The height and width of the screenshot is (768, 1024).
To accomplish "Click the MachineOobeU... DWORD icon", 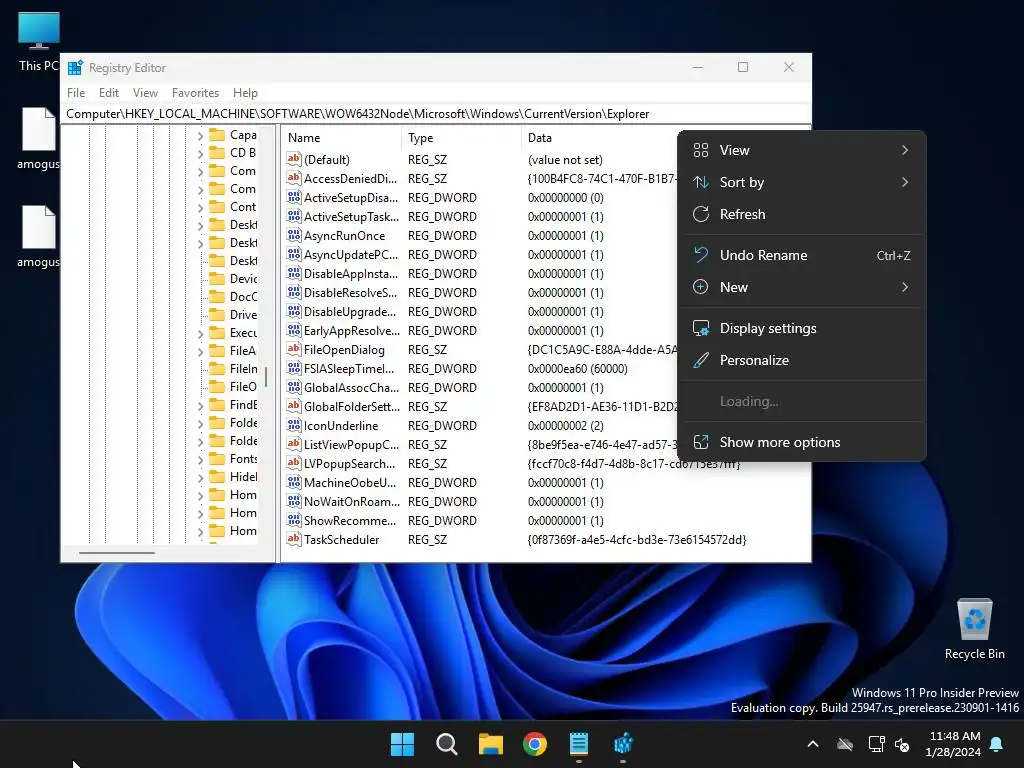I will pos(294,483).
